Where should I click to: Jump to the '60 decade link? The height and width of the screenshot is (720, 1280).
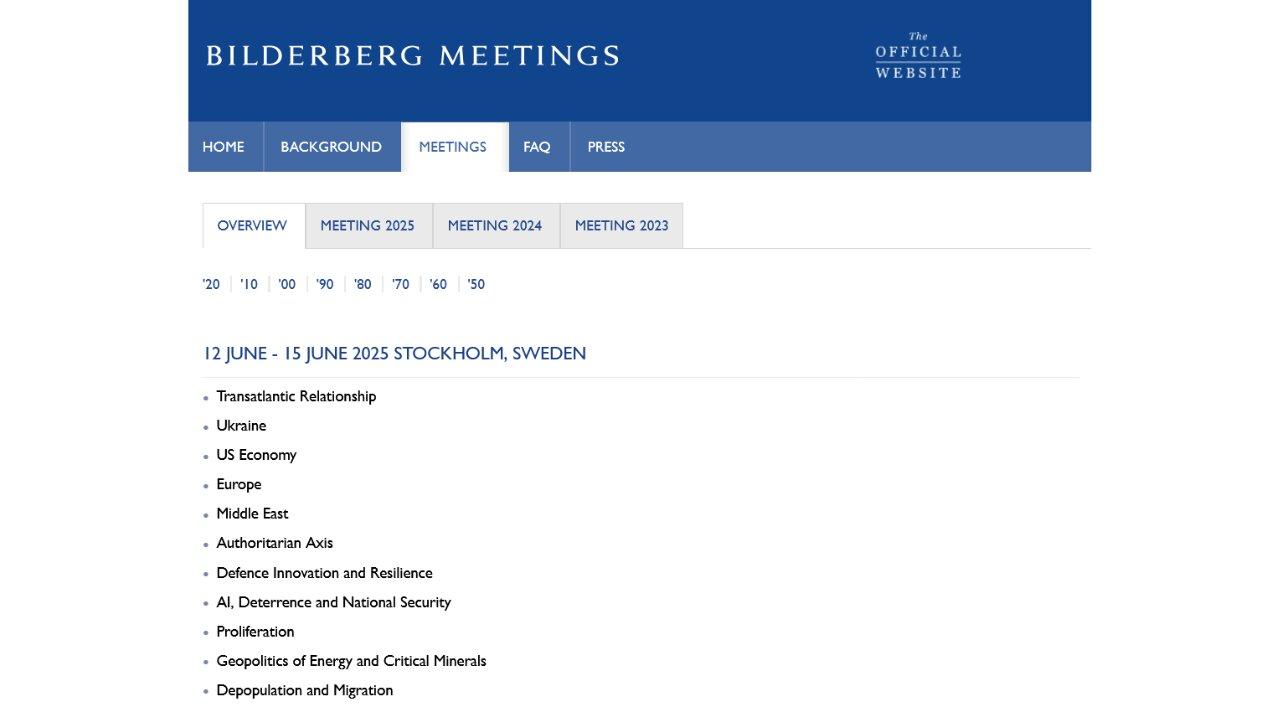click(x=438, y=284)
